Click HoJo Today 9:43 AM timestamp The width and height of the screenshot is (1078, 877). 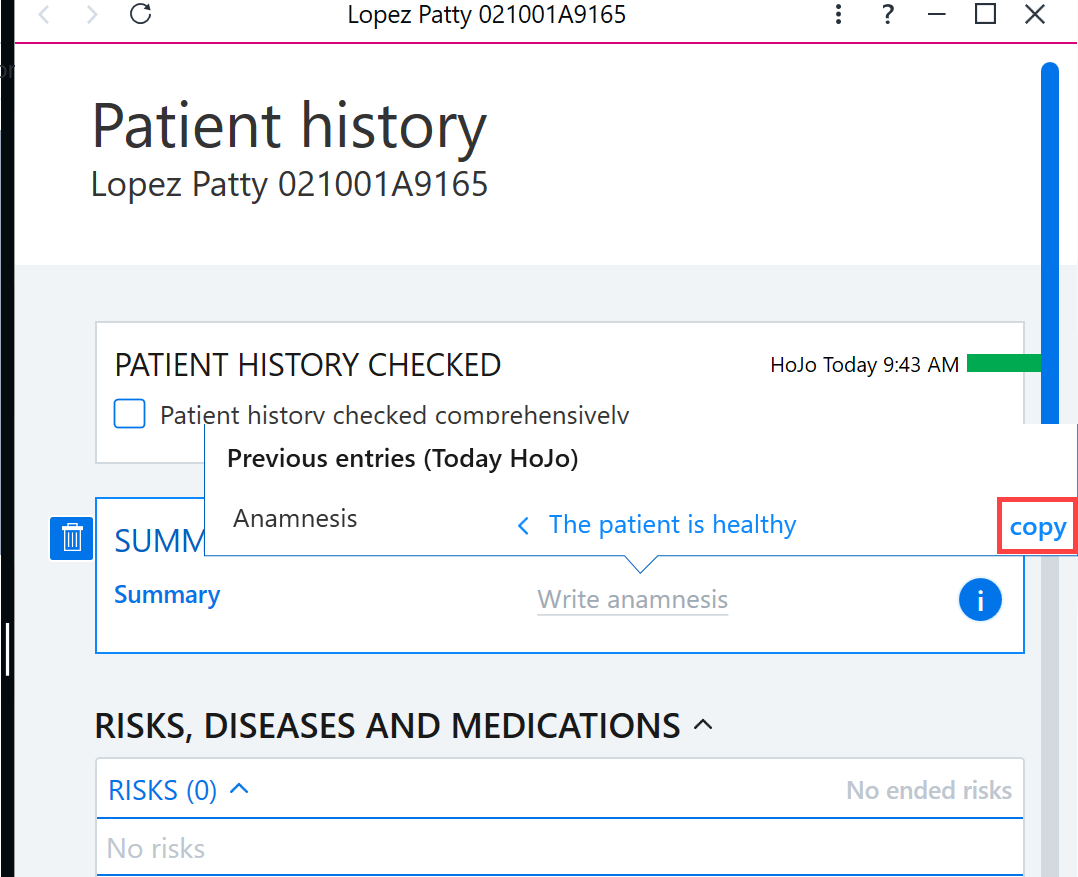(864, 364)
